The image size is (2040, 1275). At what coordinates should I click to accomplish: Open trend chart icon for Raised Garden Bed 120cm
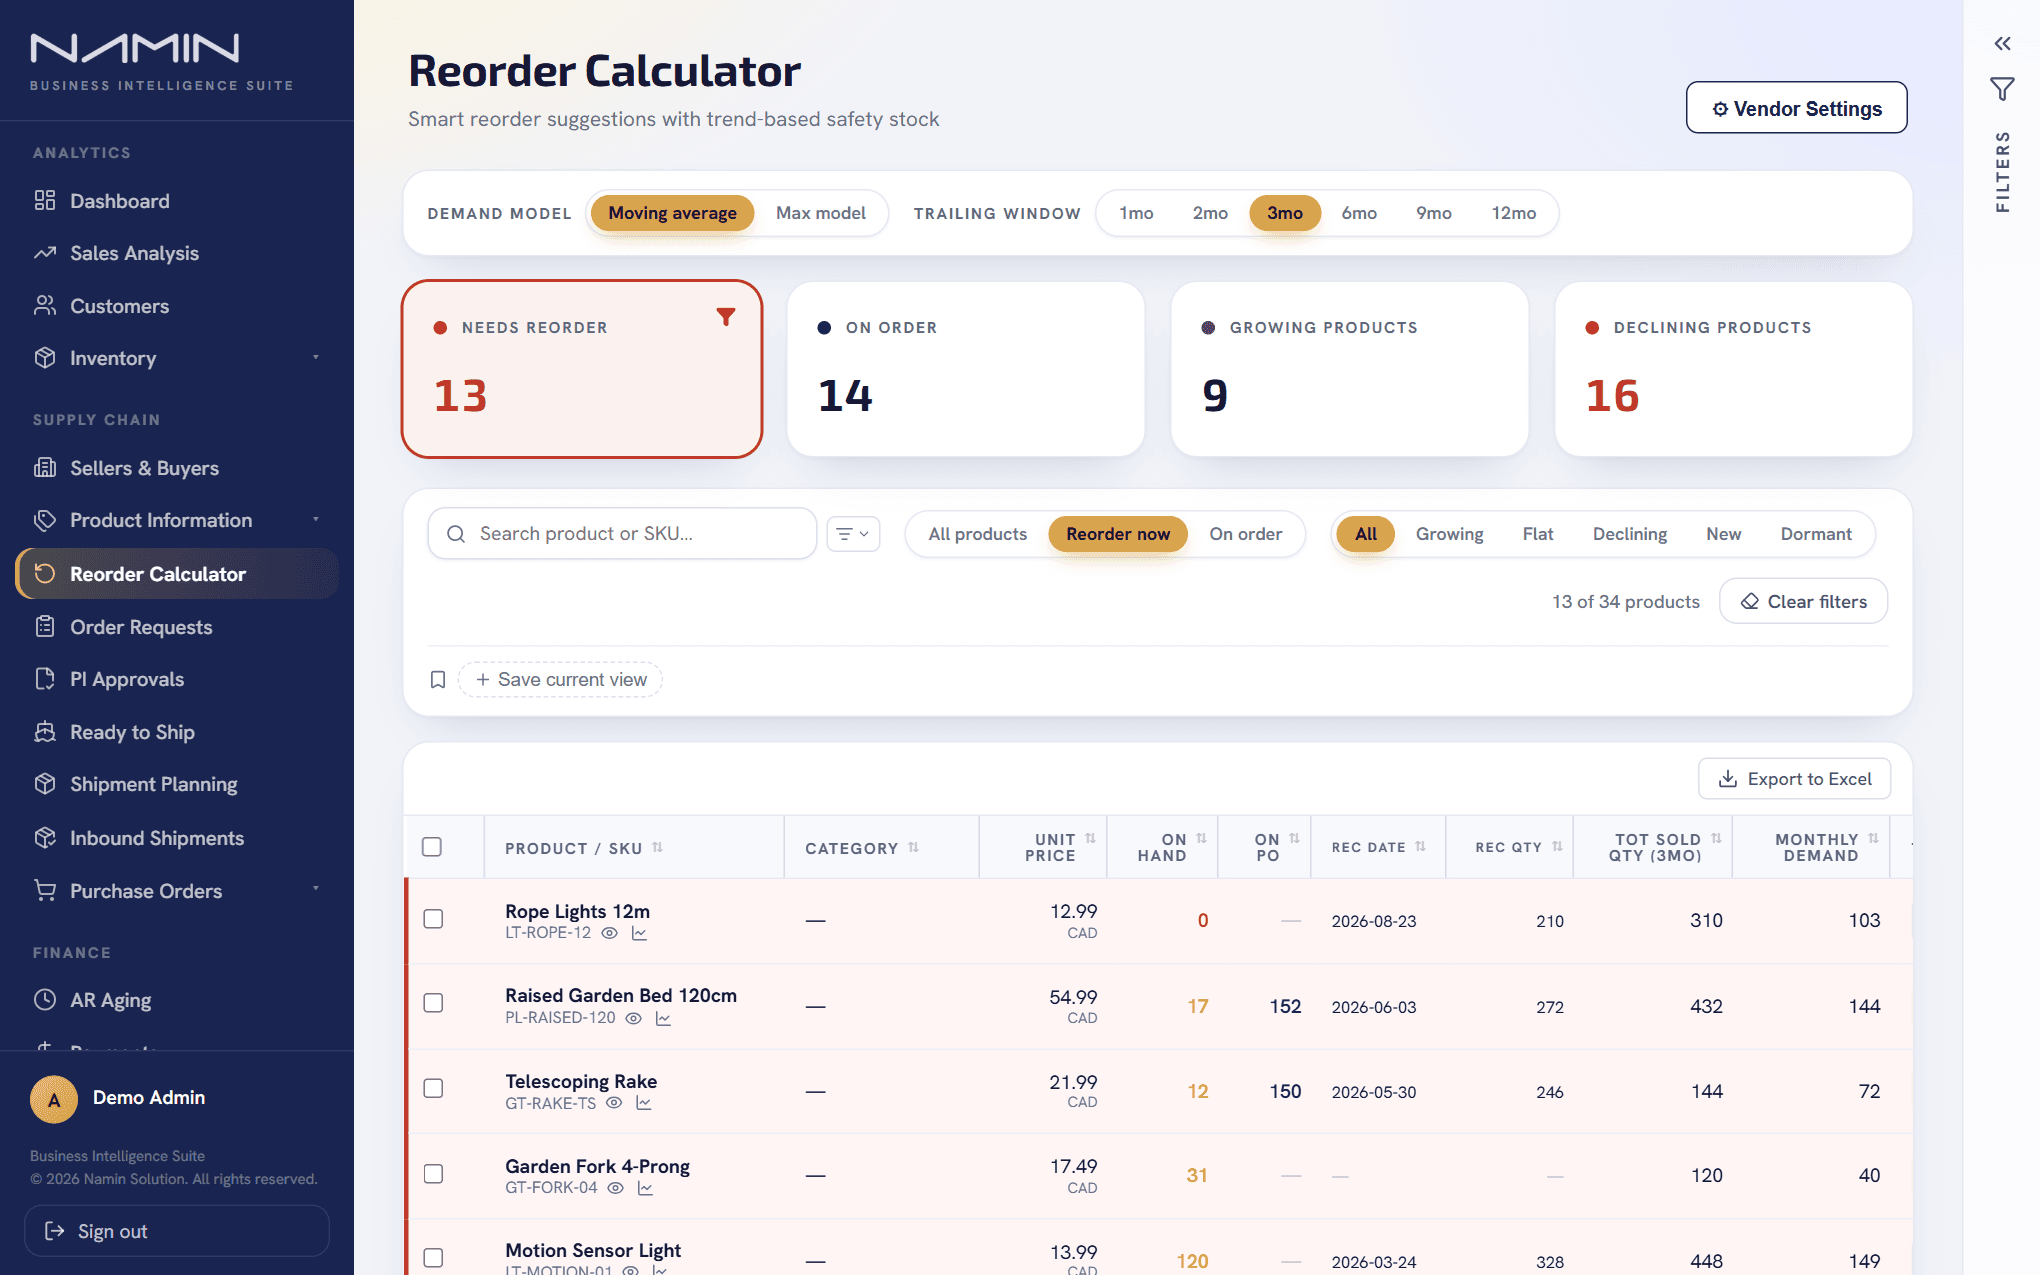pyautogui.click(x=663, y=1018)
